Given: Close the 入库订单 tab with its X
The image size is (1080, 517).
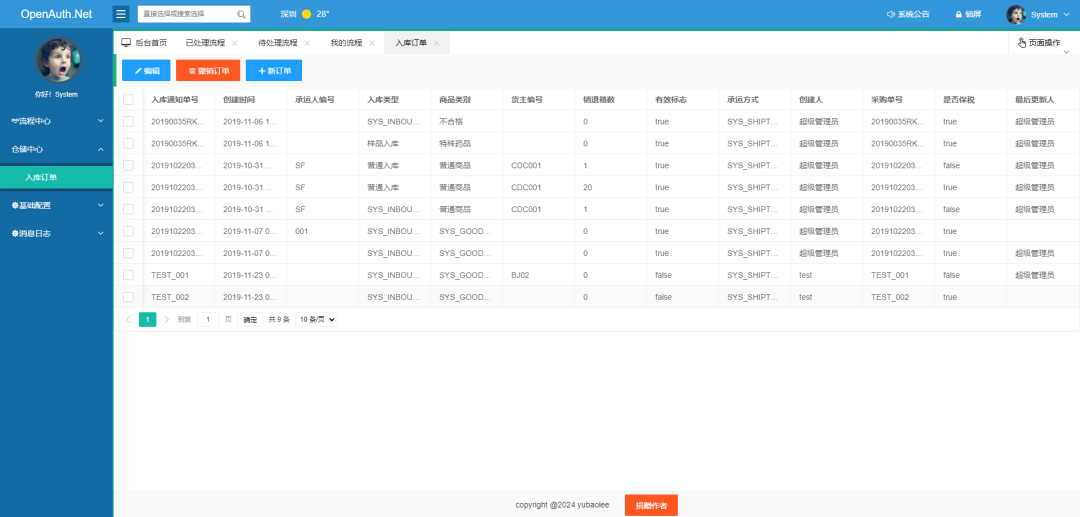Looking at the screenshot, I should [x=436, y=43].
